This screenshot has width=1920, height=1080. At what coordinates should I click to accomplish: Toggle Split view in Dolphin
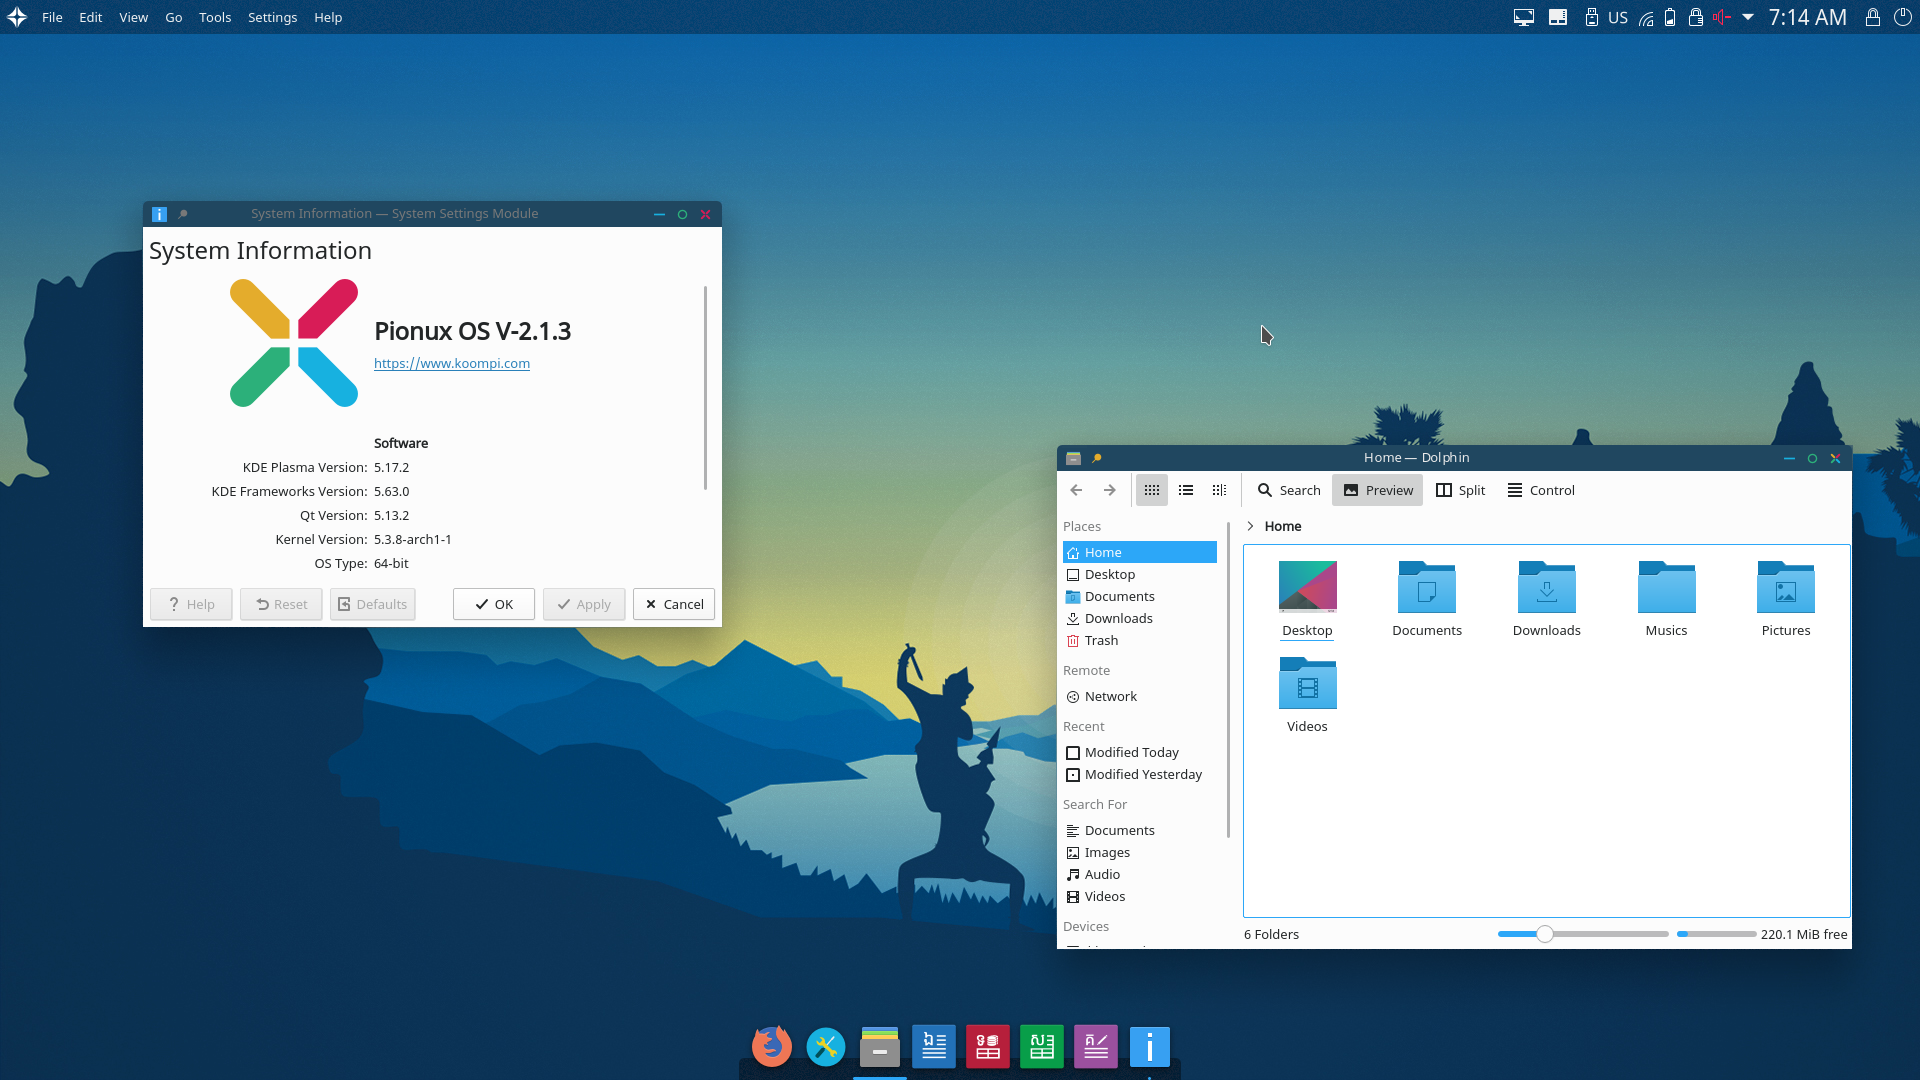[1460, 490]
